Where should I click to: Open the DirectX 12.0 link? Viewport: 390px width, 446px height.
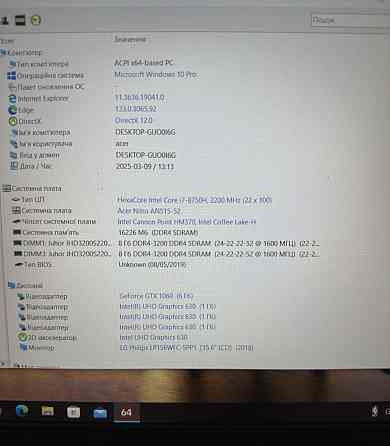(133, 120)
